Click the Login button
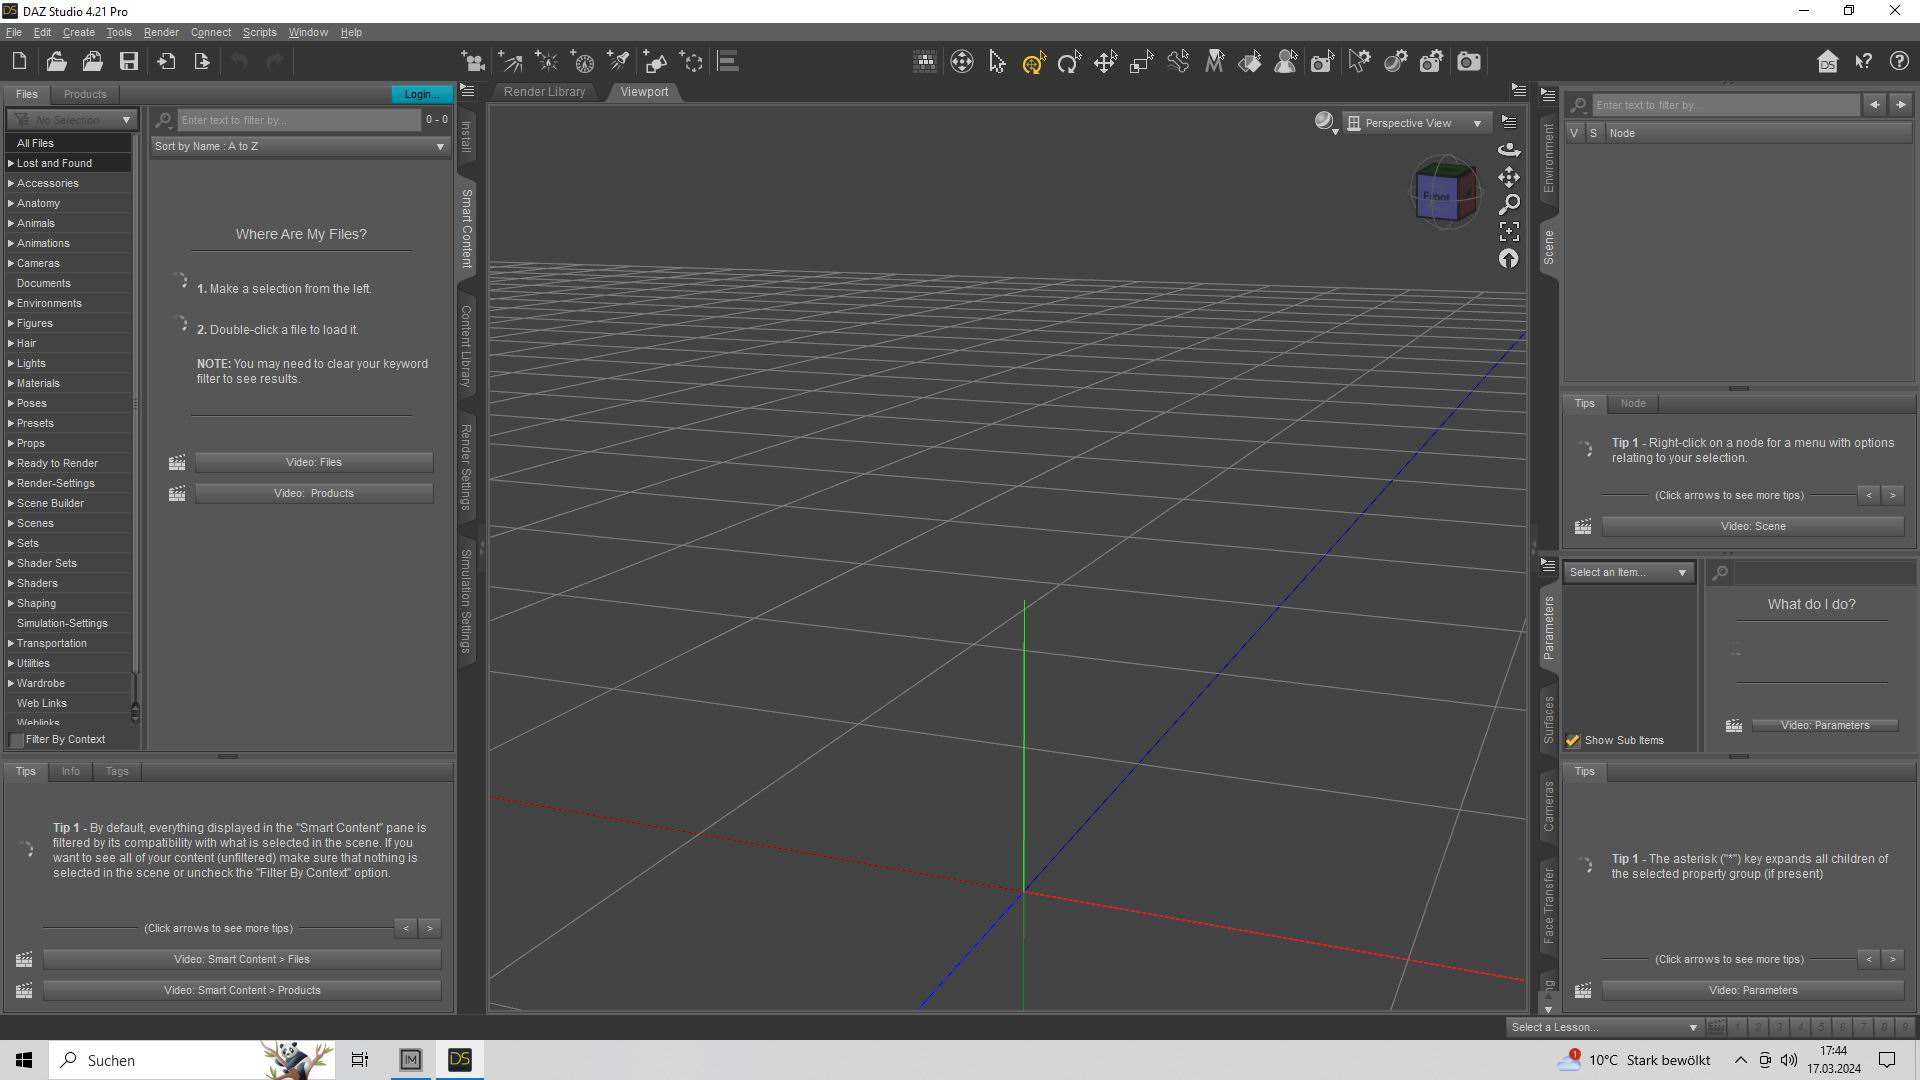The width and height of the screenshot is (1920, 1080). pyautogui.click(x=420, y=94)
